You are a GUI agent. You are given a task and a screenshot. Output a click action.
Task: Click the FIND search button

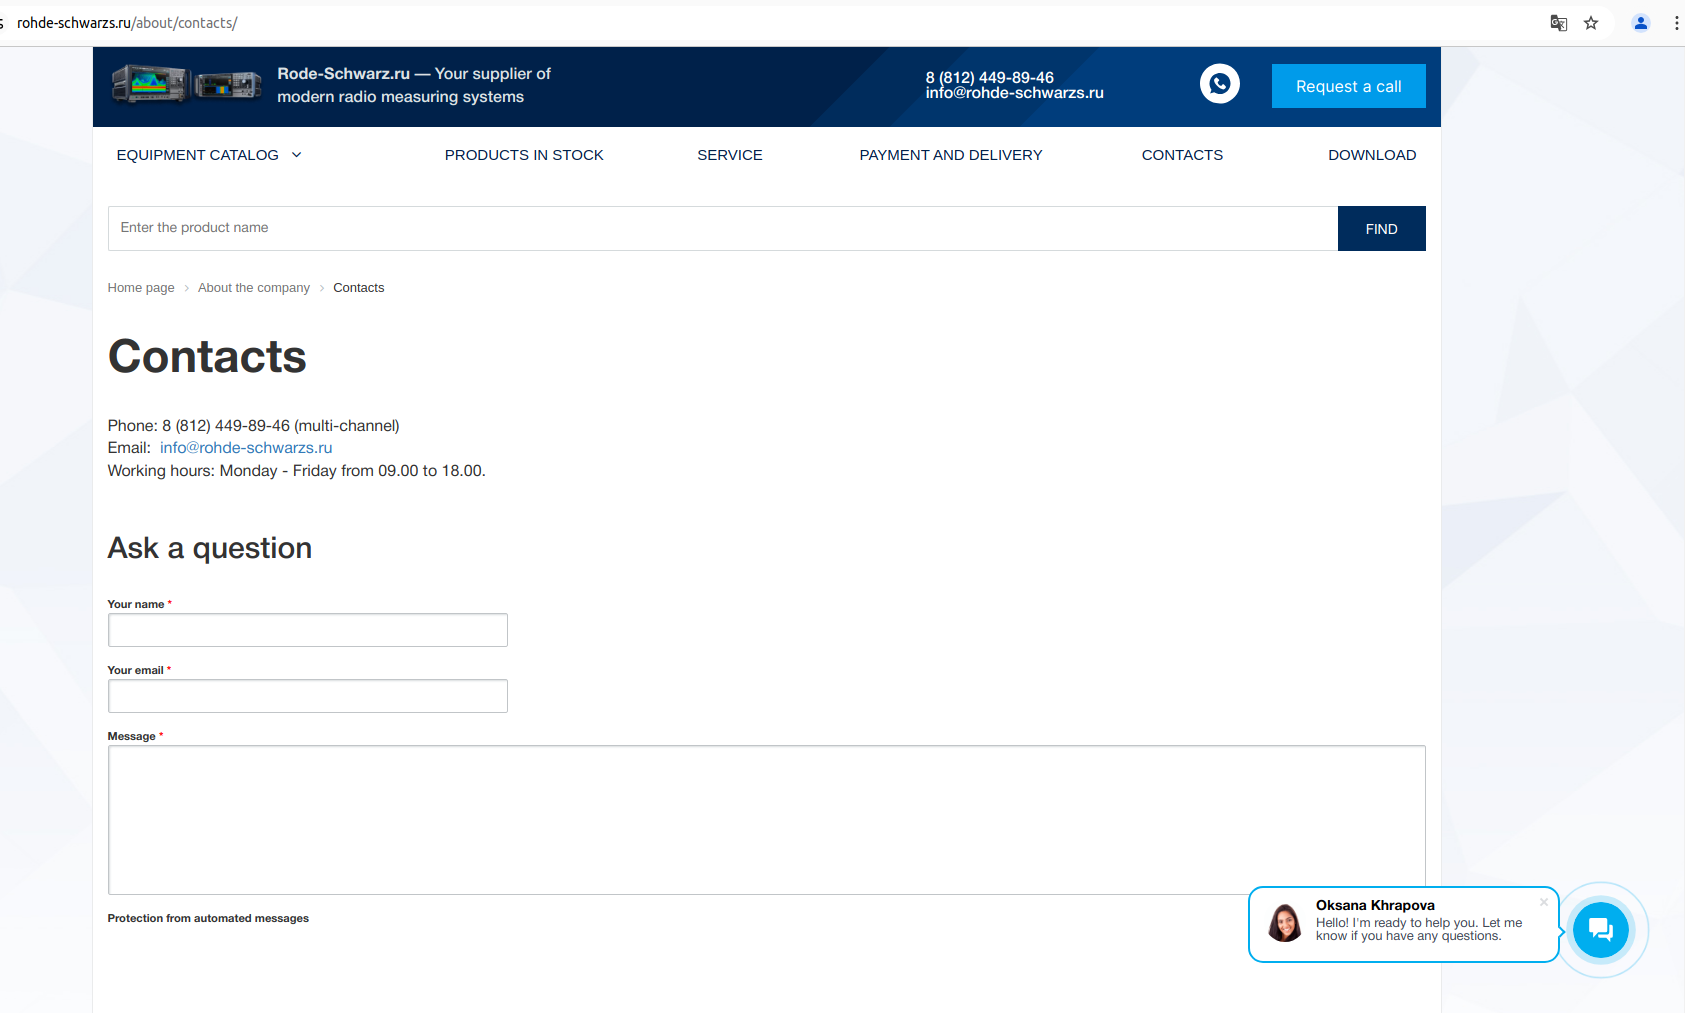(x=1381, y=229)
